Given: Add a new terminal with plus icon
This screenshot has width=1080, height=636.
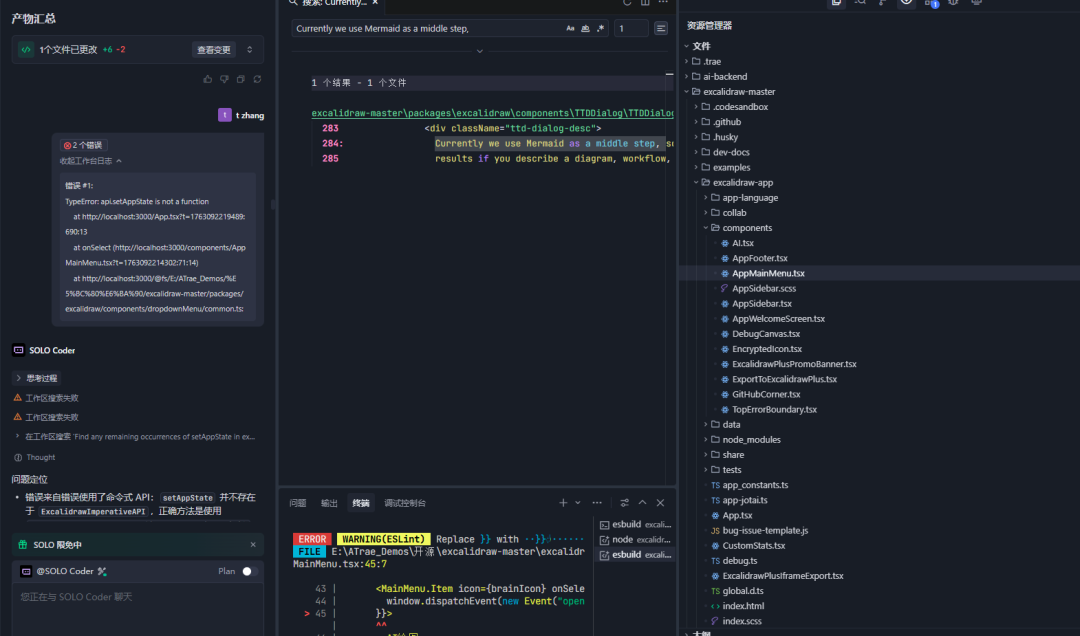Looking at the screenshot, I should tap(563, 503).
